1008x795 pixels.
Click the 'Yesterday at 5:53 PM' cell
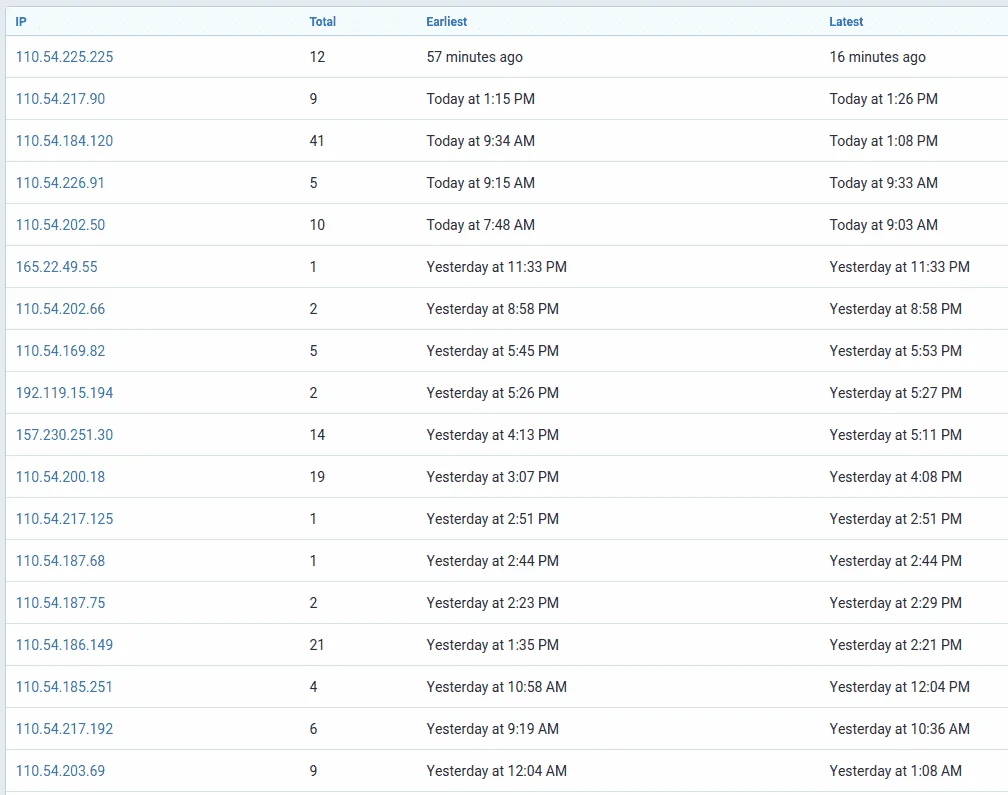click(896, 351)
